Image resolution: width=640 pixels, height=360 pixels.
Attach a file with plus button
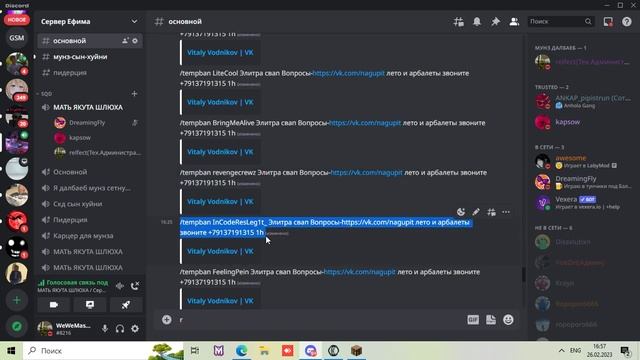pos(167,320)
